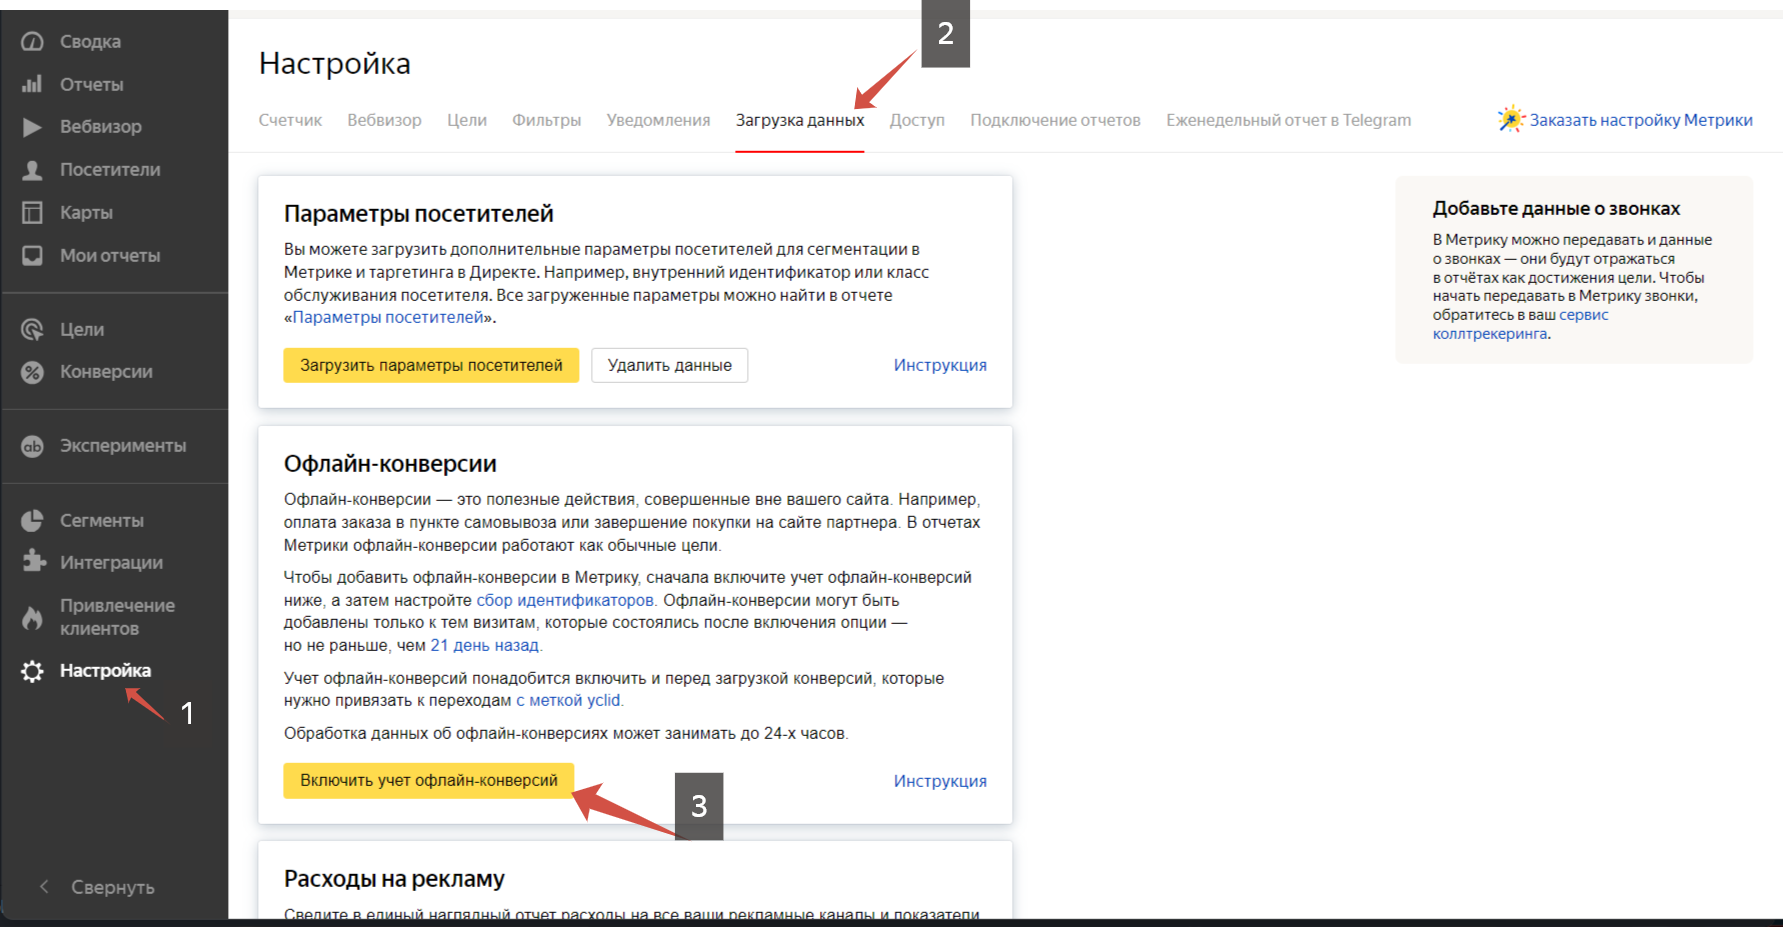Open the Доступ tab

tap(917, 120)
